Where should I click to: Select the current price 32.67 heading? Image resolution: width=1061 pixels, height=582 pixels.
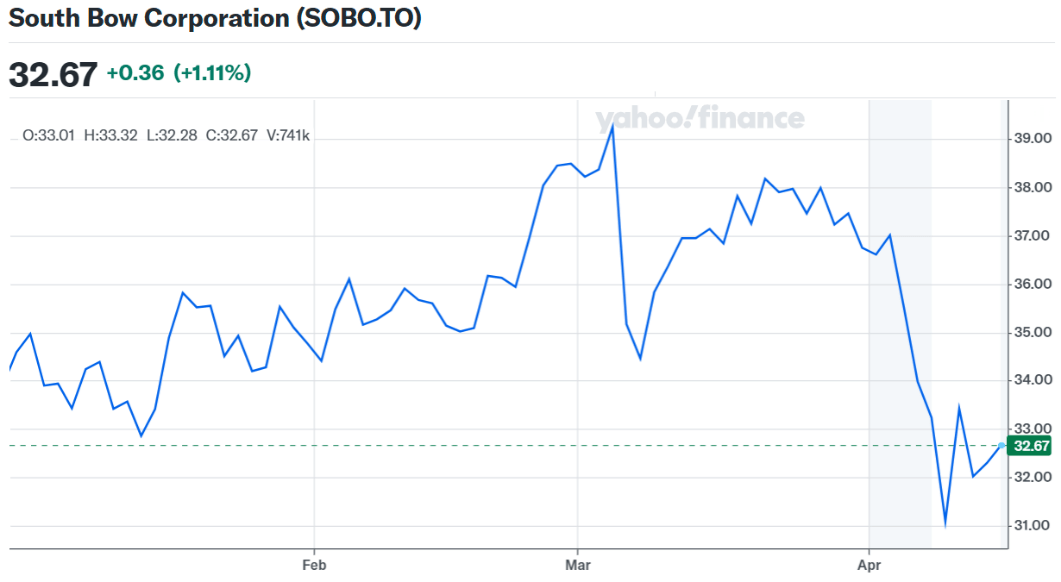(x=53, y=74)
